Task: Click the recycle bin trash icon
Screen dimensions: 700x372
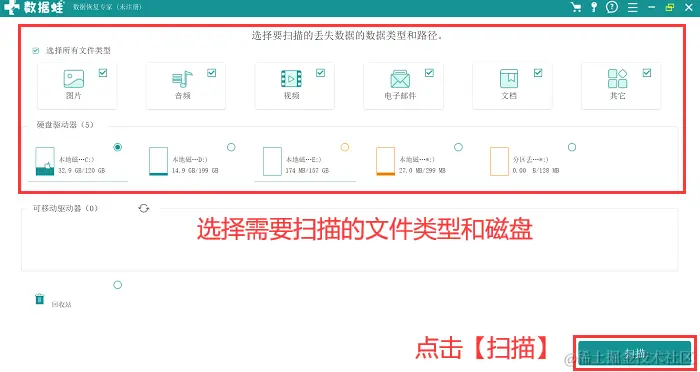Action: point(40,298)
